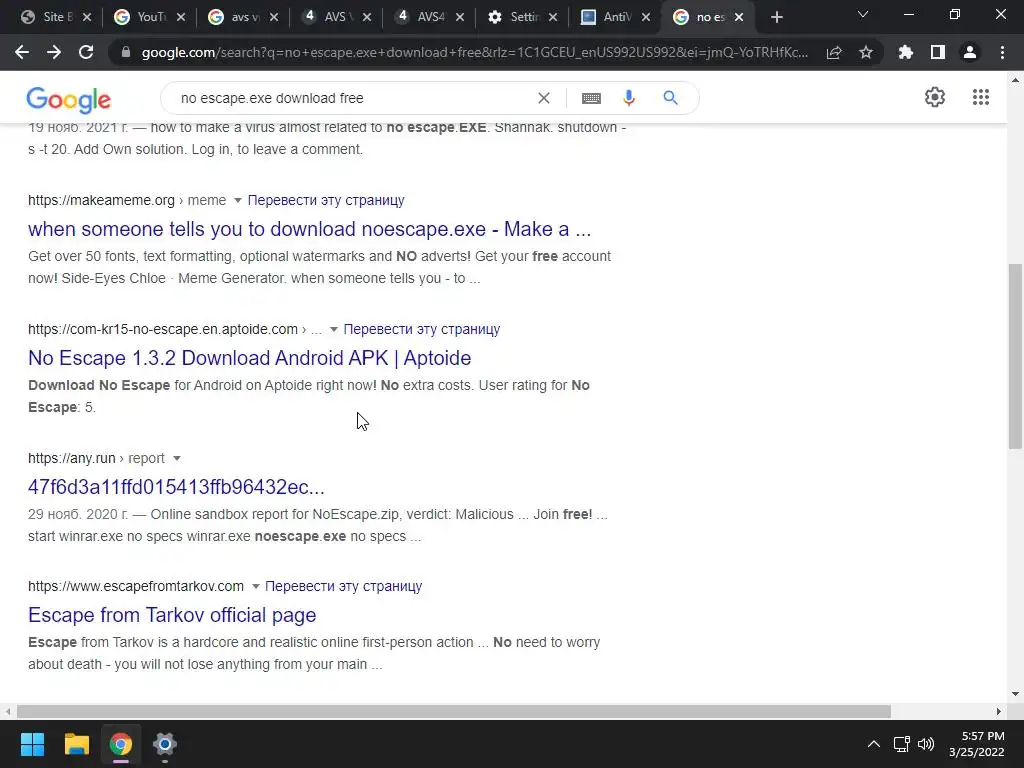
Task: Click in the Google search input field
Action: tap(353, 98)
